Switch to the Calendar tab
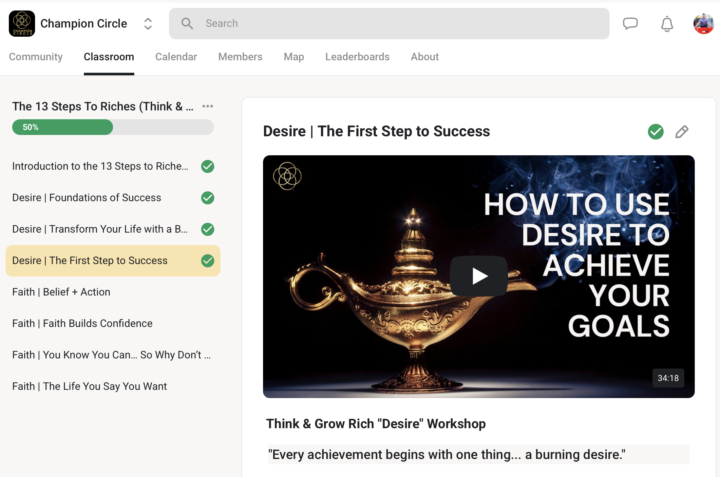Screen dimensions: 720x477 tap(176, 56)
